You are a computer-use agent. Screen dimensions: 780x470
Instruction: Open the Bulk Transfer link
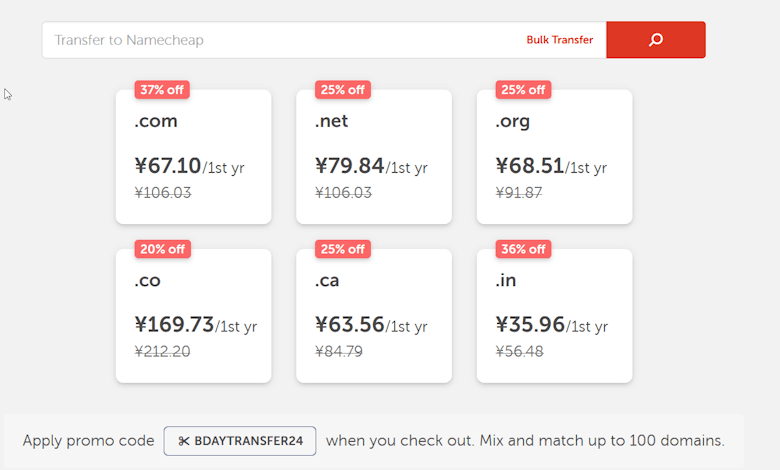coord(560,40)
